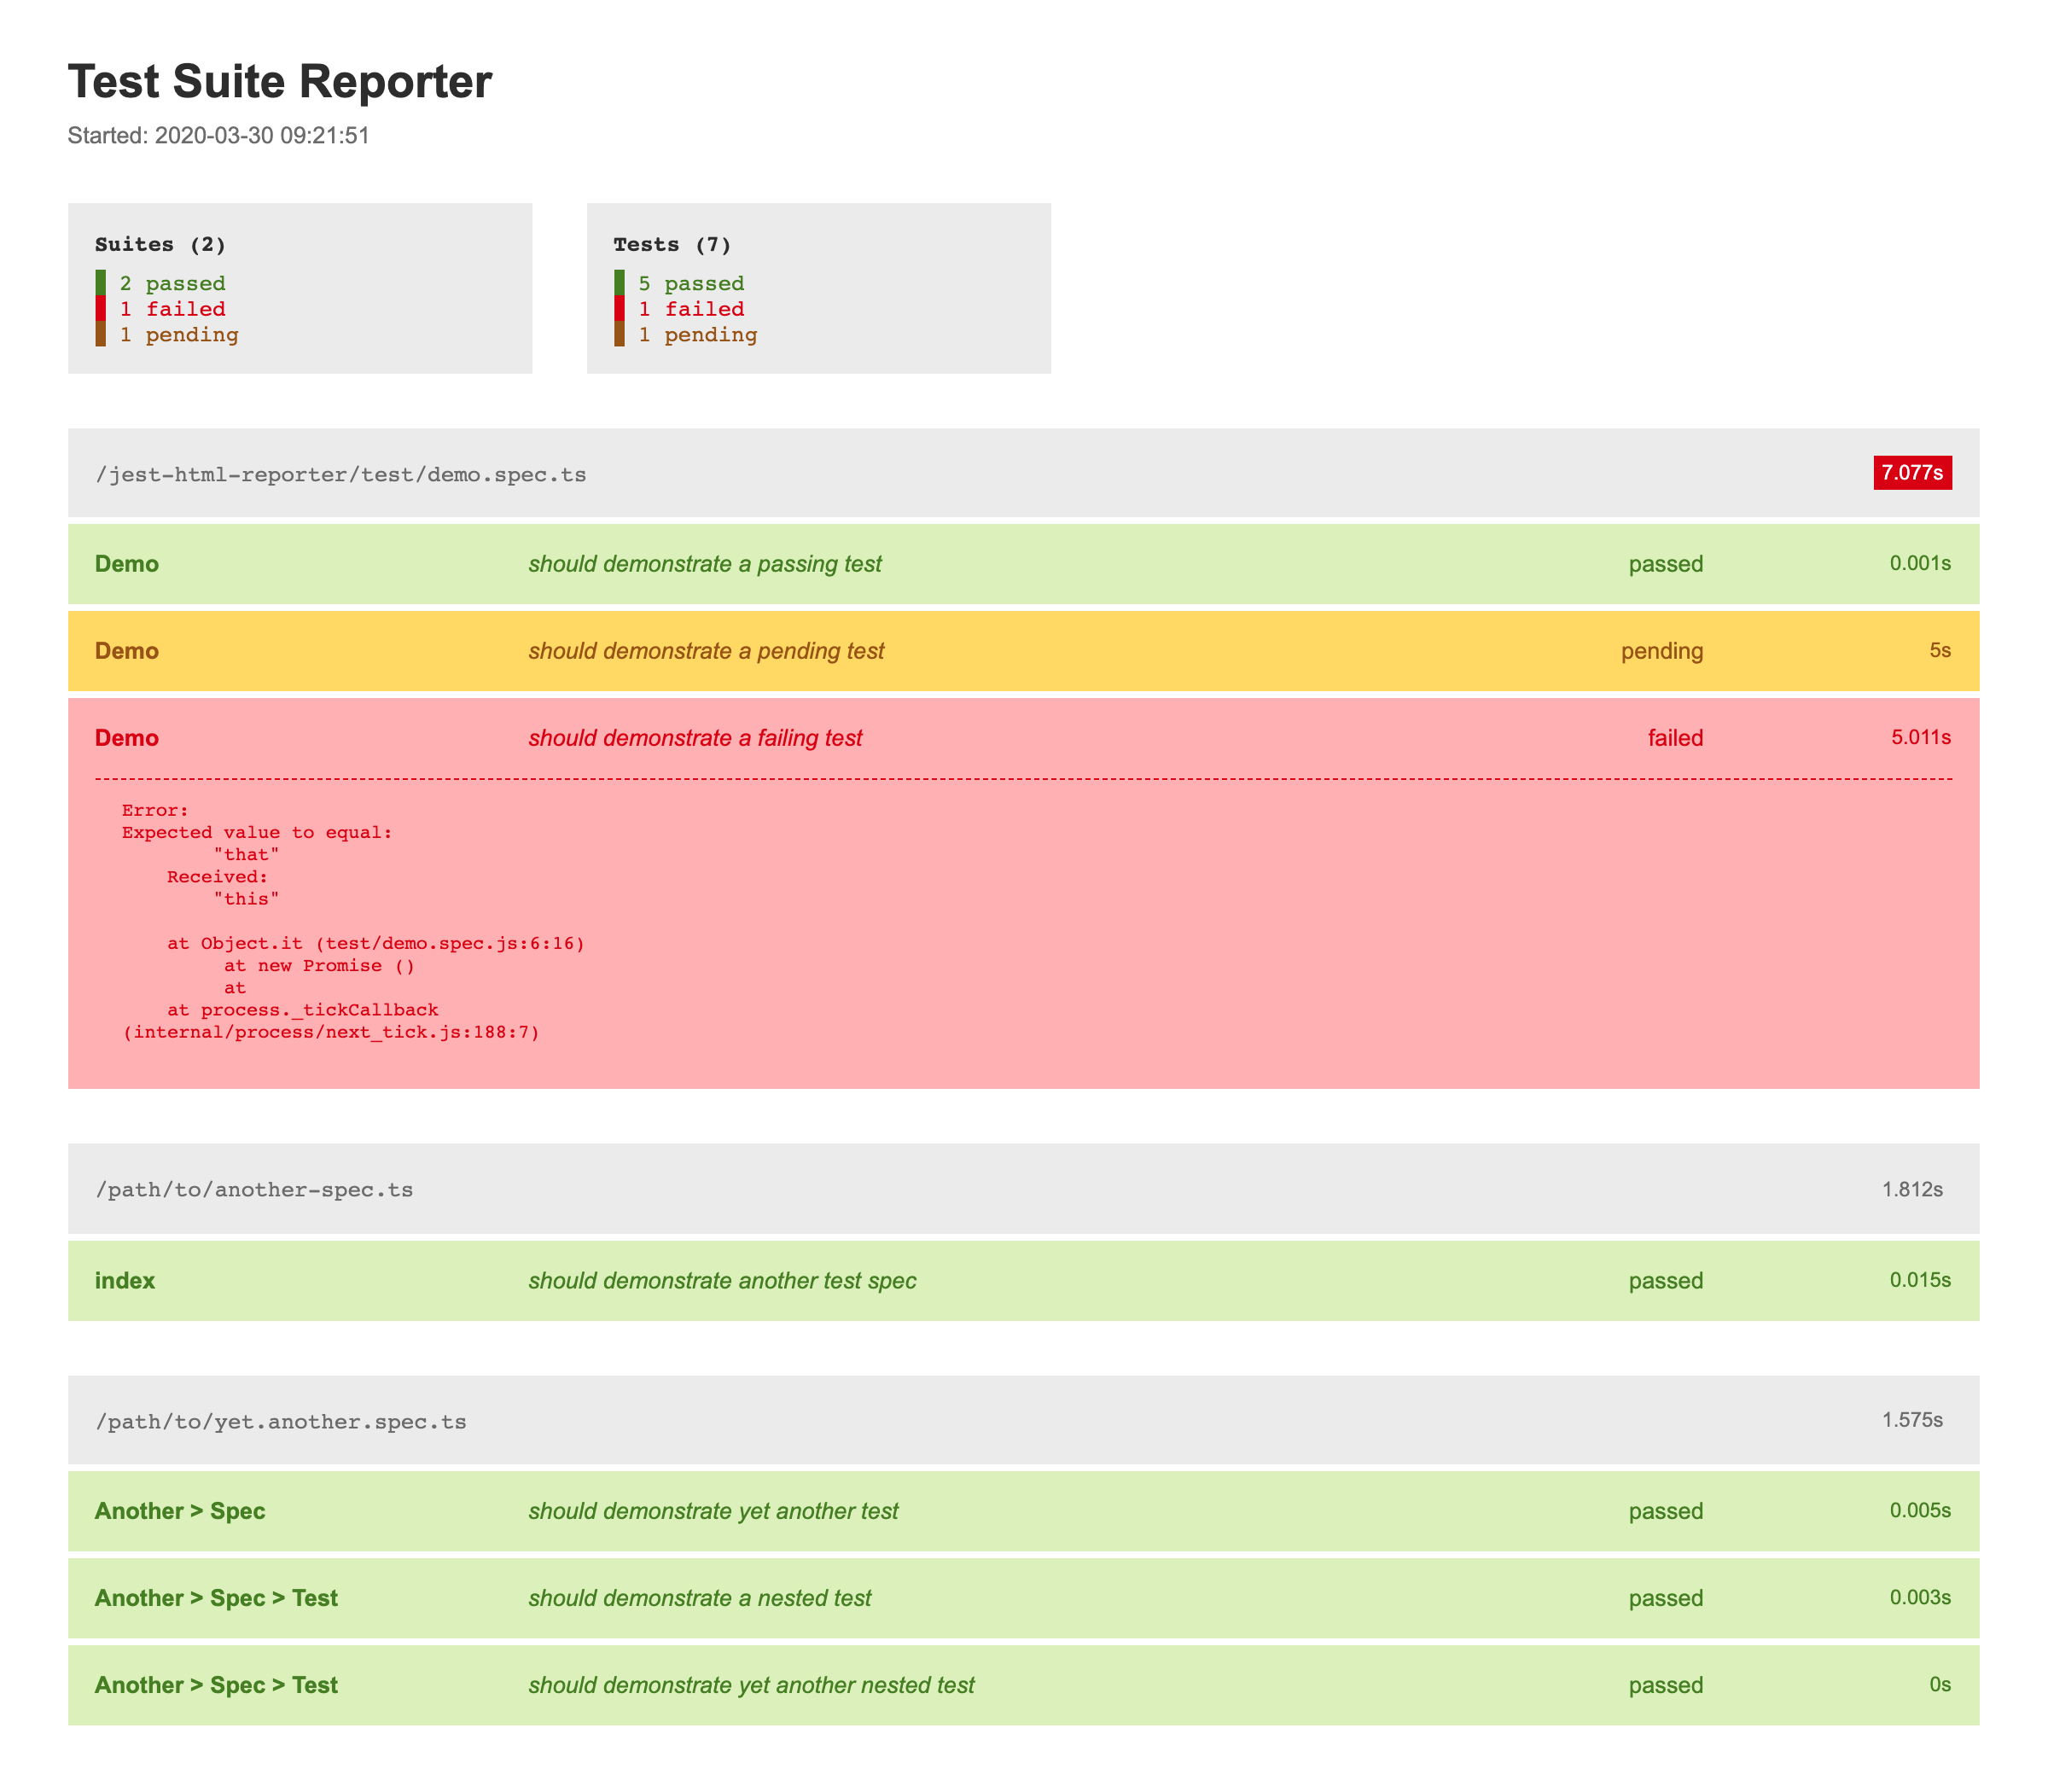
Task: Click the expected value "that"
Action: [246, 854]
